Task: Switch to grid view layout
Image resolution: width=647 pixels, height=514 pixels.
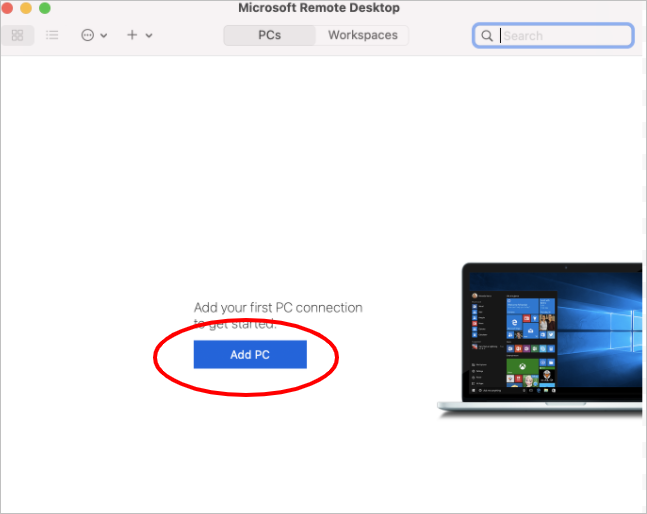Action: pyautogui.click(x=17, y=35)
